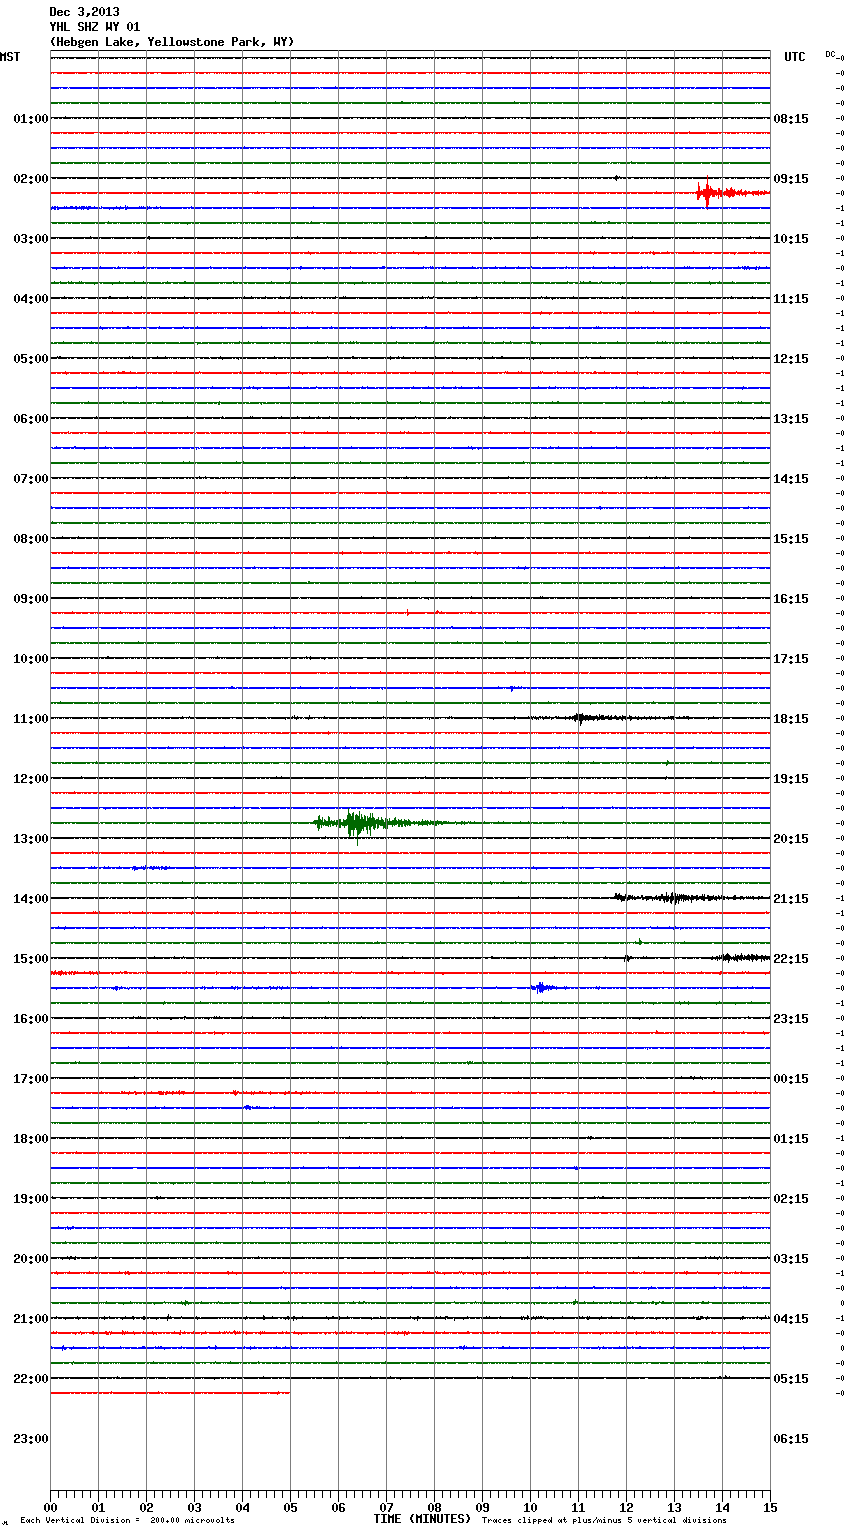Click the '12:15' UTC time label
The height and width of the screenshot is (1534, 850).
pyautogui.click(x=791, y=359)
